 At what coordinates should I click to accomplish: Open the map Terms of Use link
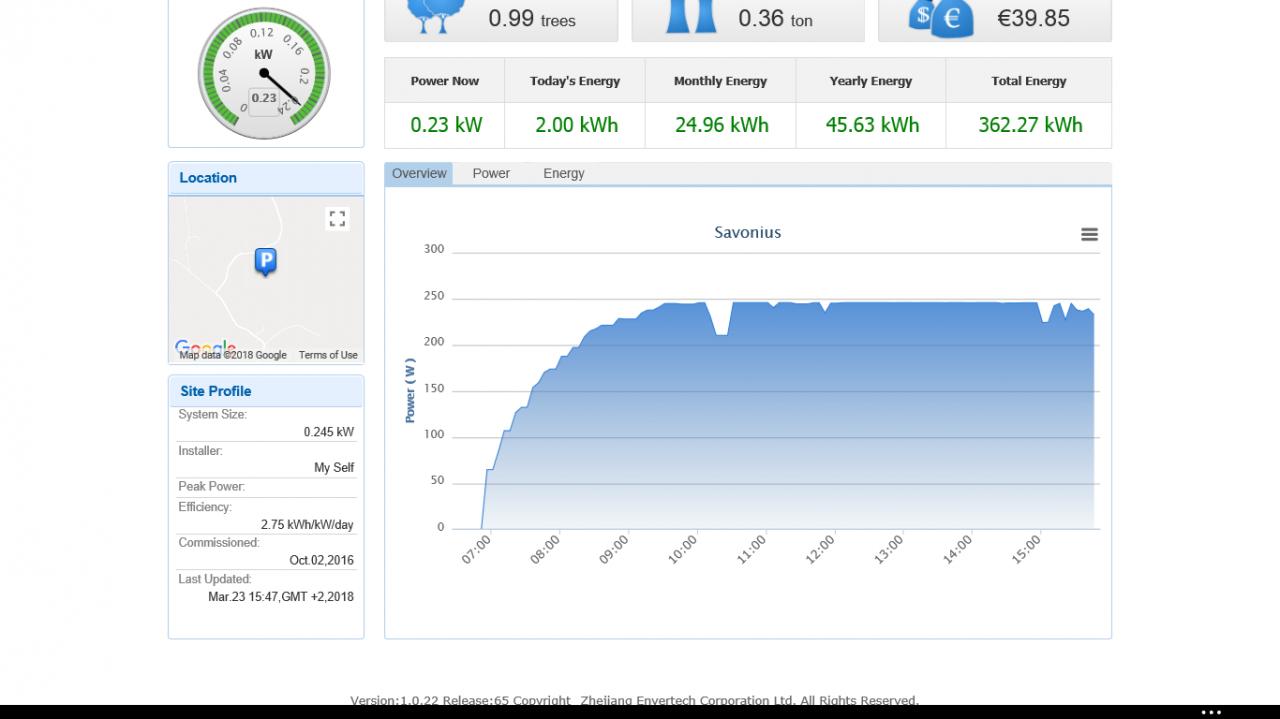[x=328, y=355]
